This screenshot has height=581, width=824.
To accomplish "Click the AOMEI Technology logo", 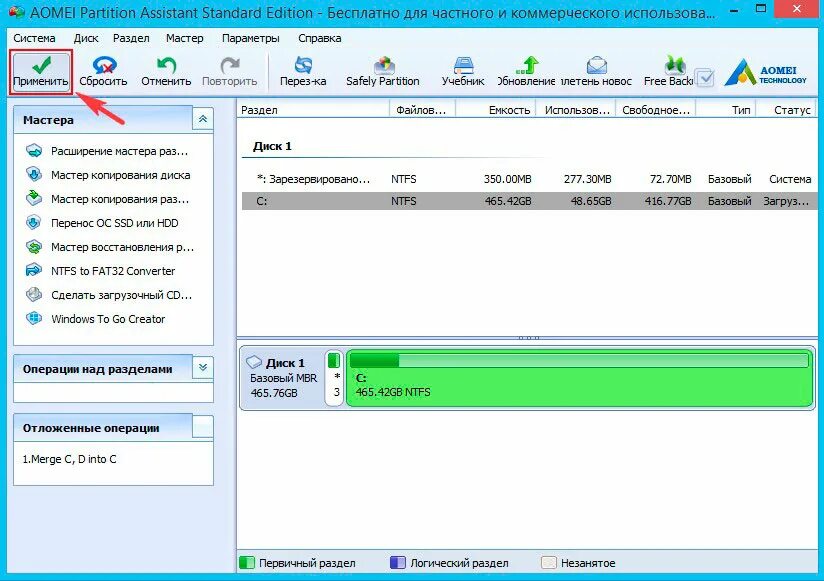I will (765, 72).
